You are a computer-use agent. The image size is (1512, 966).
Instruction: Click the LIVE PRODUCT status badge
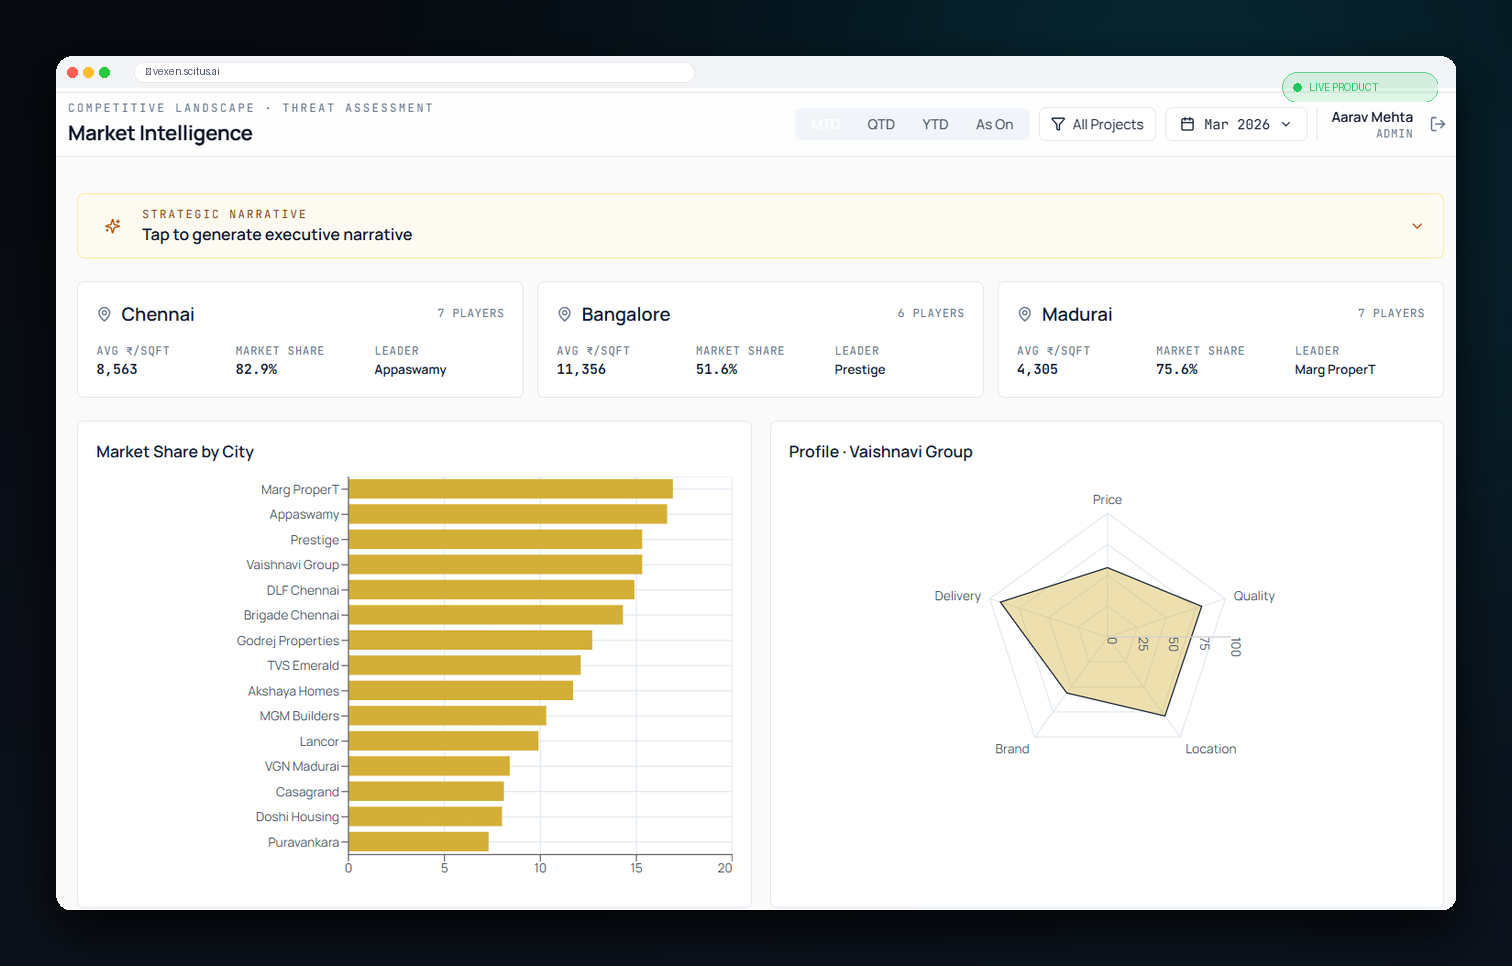tap(1360, 87)
